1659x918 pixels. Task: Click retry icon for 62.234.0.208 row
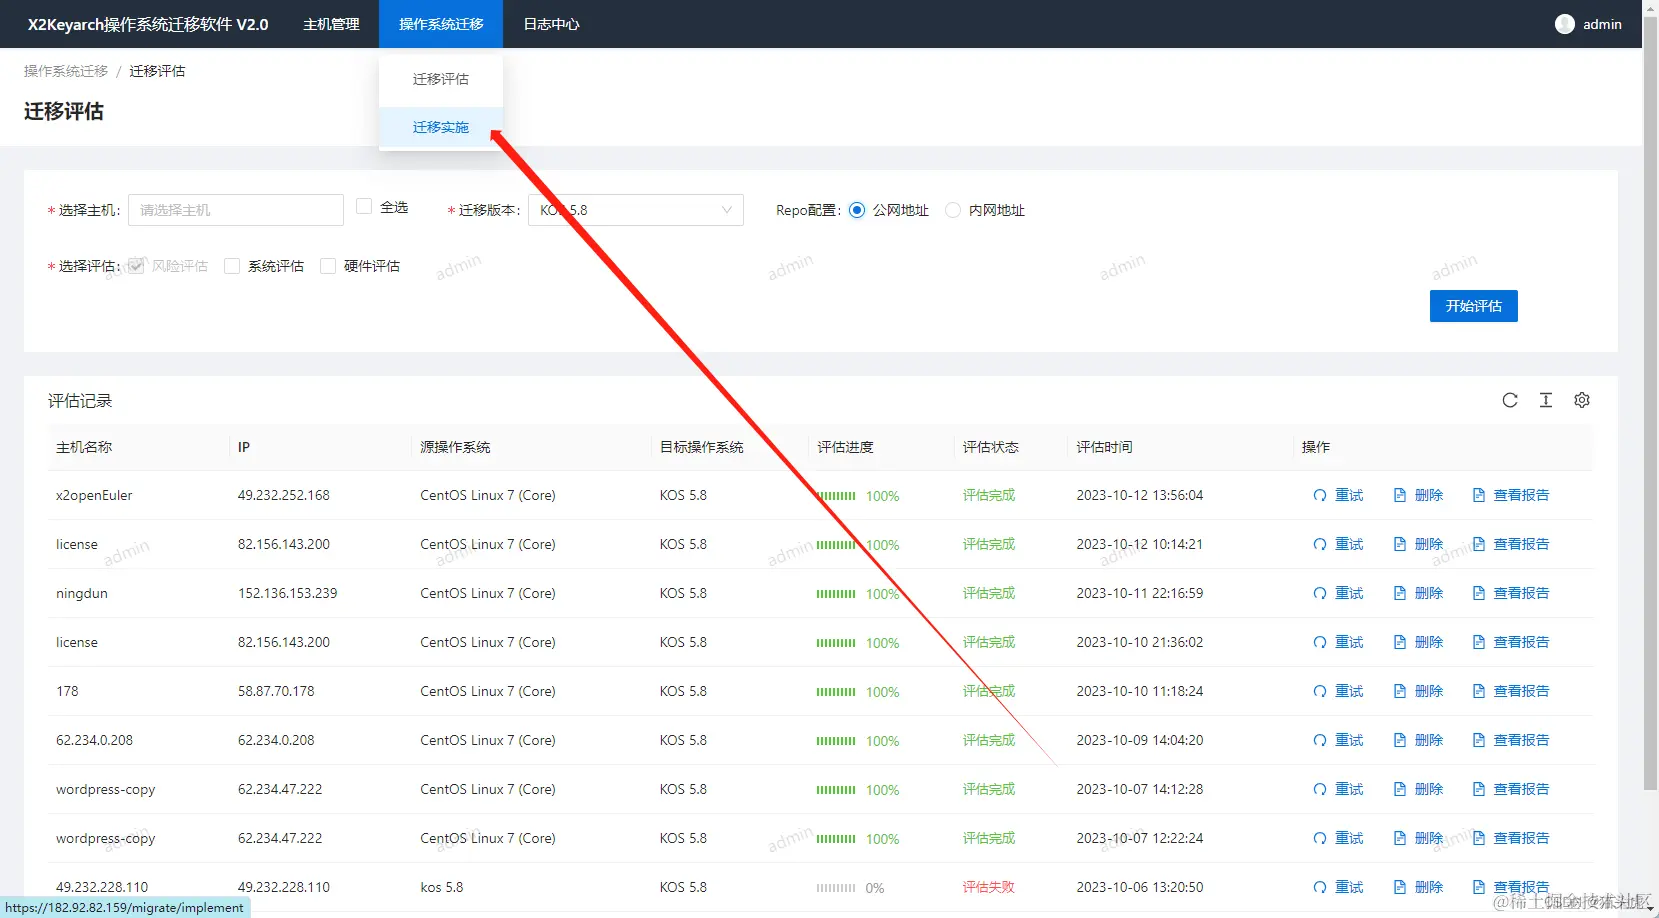click(1320, 740)
